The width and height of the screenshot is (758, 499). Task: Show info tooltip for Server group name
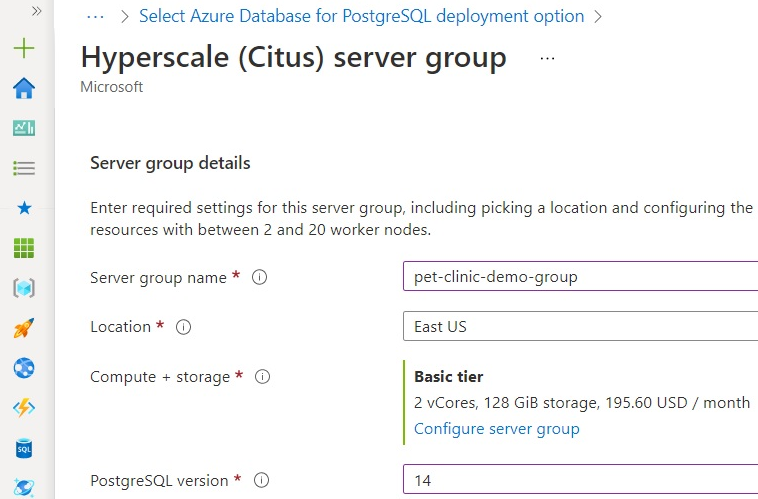tap(260, 277)
